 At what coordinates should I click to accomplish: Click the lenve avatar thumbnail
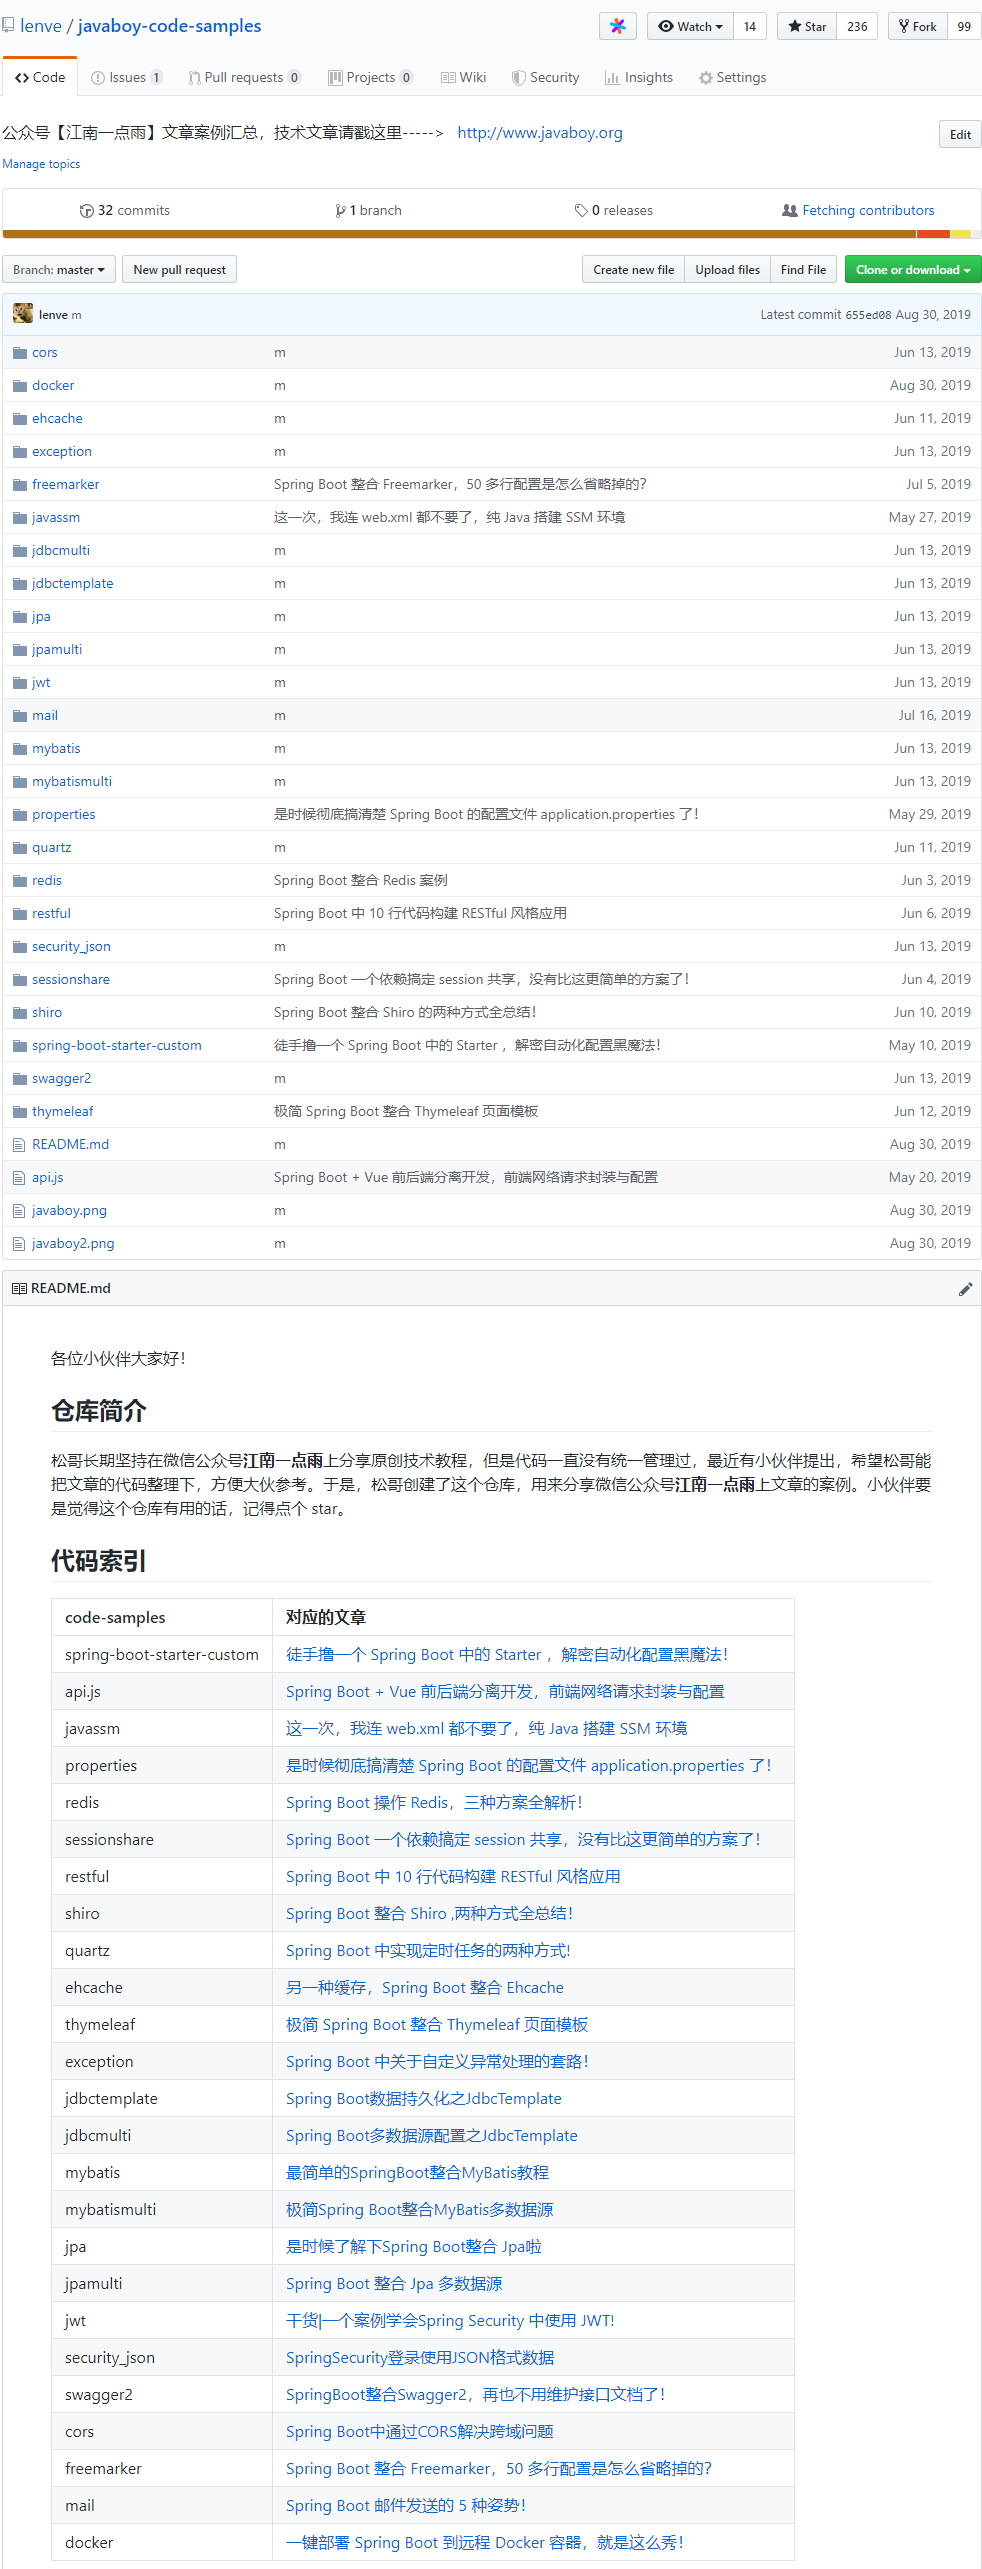[x=23, y=314]
